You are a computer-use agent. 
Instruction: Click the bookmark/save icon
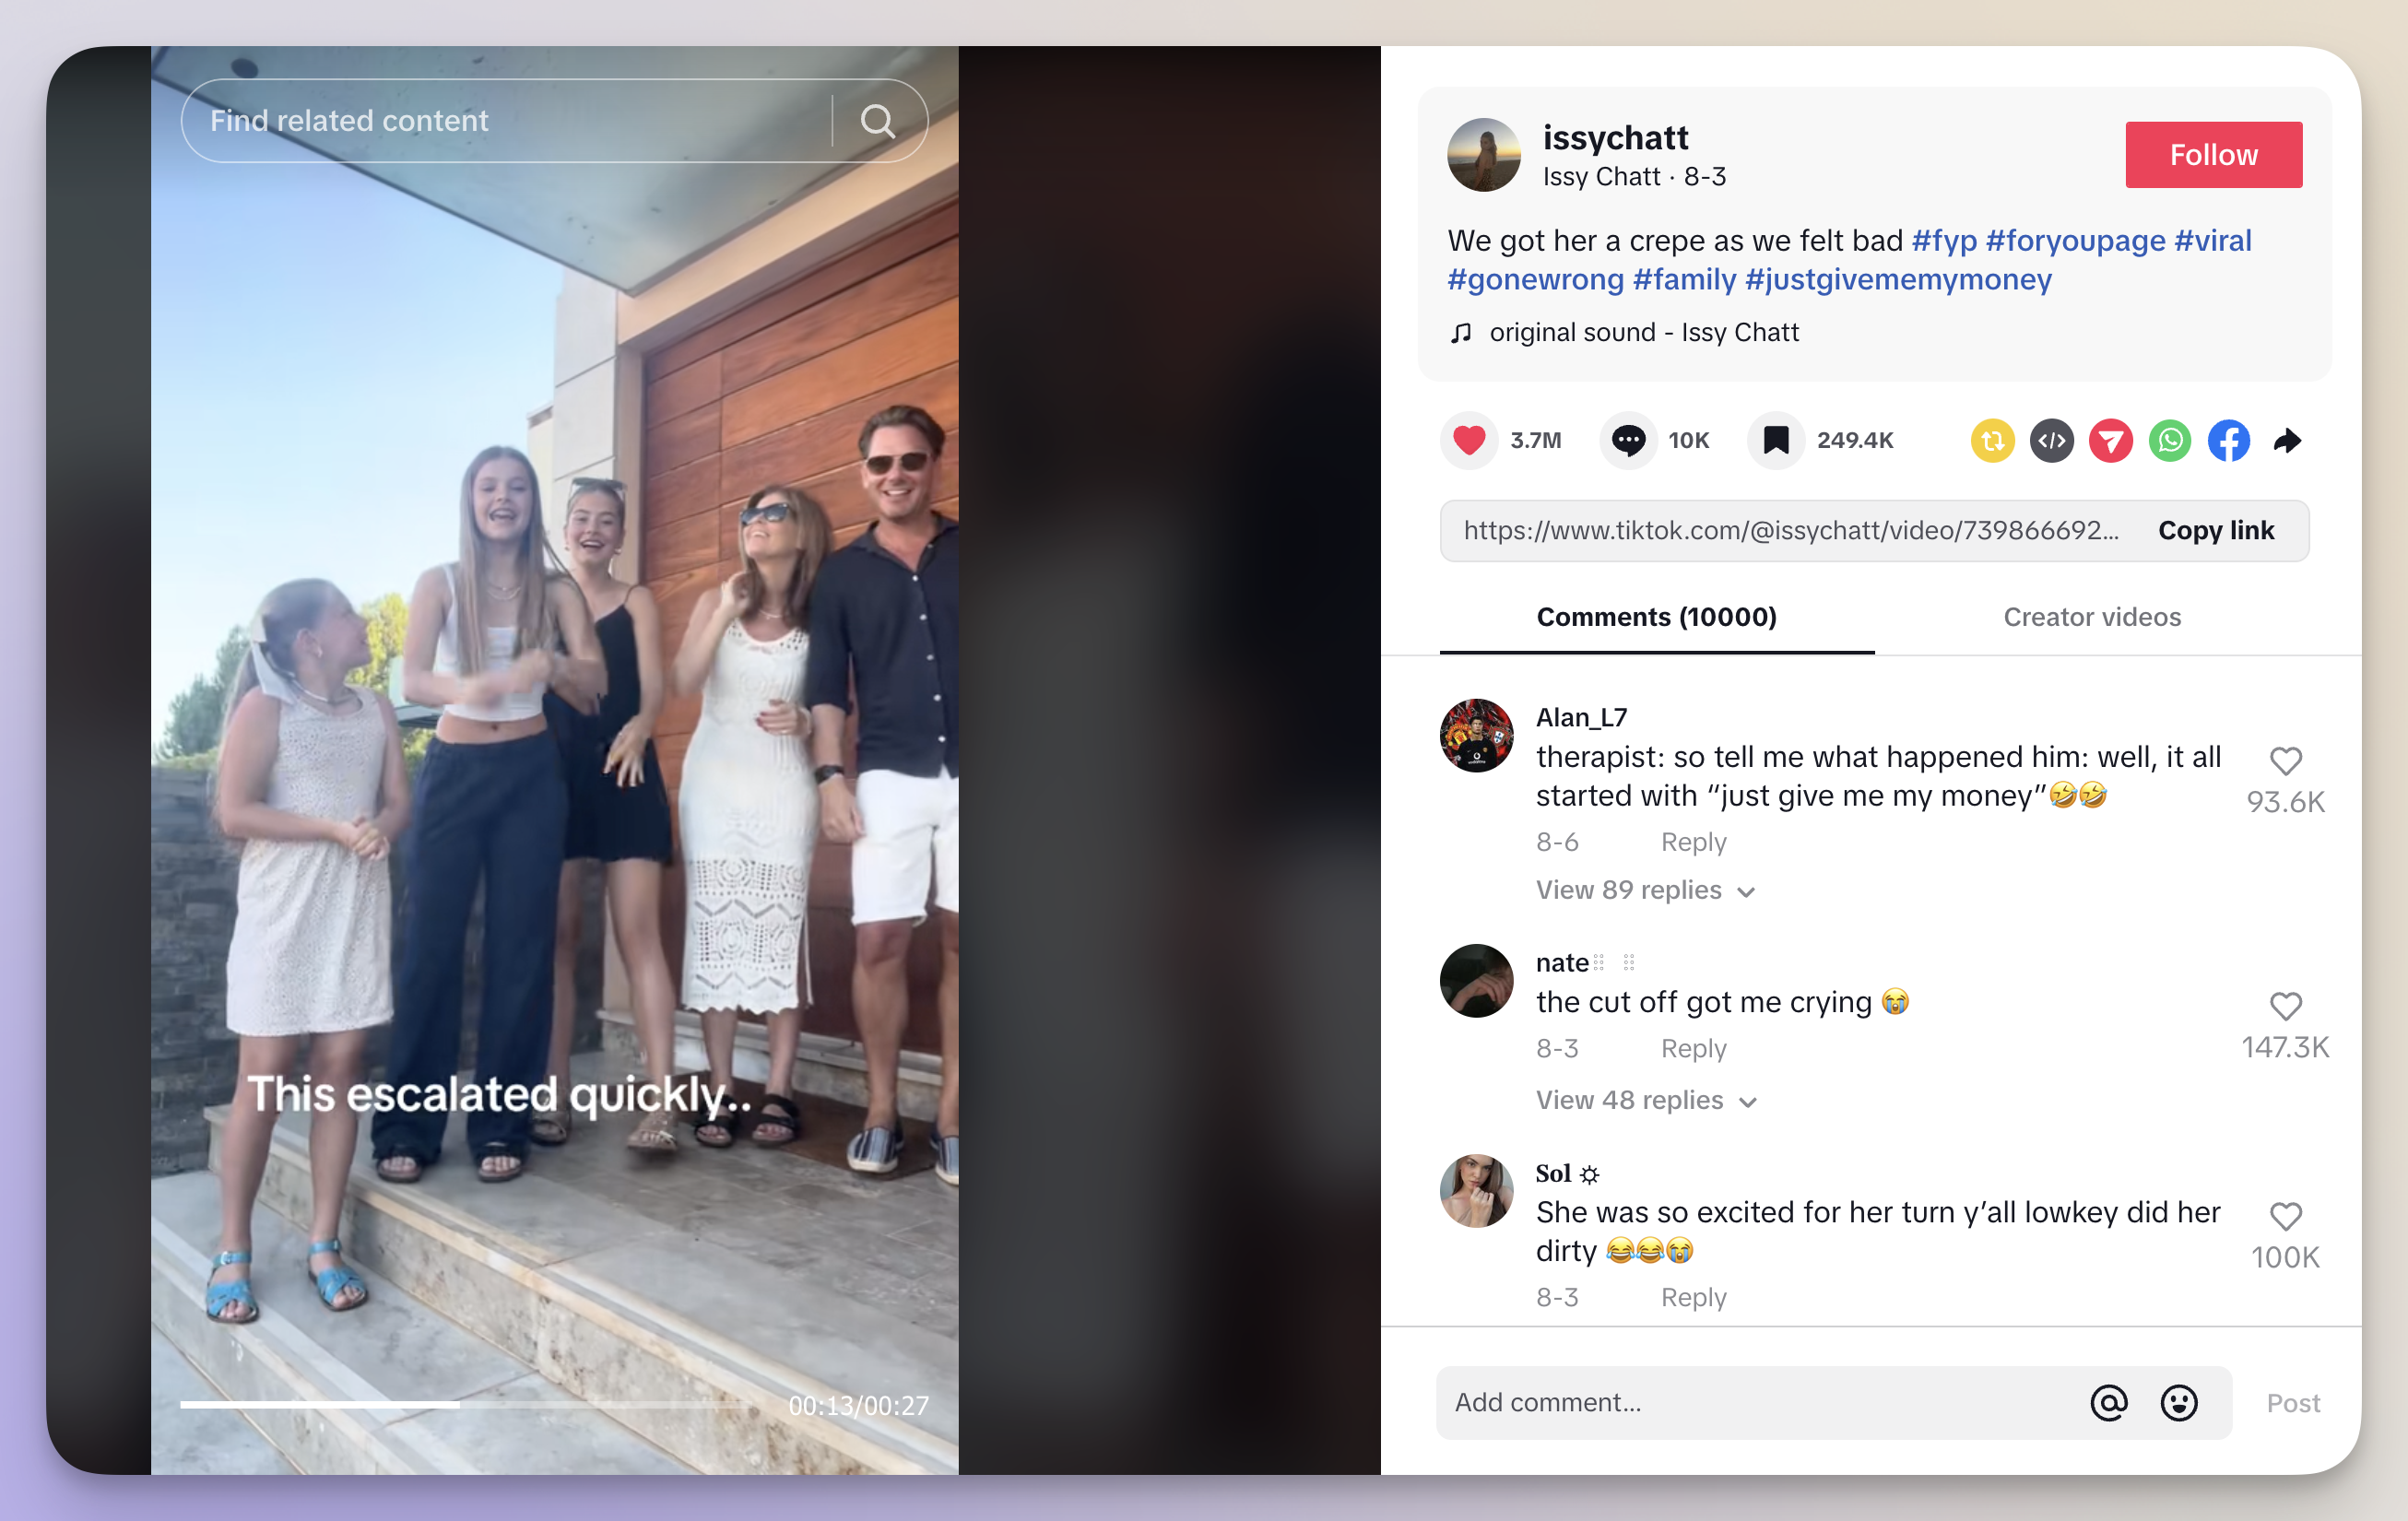1776,442
